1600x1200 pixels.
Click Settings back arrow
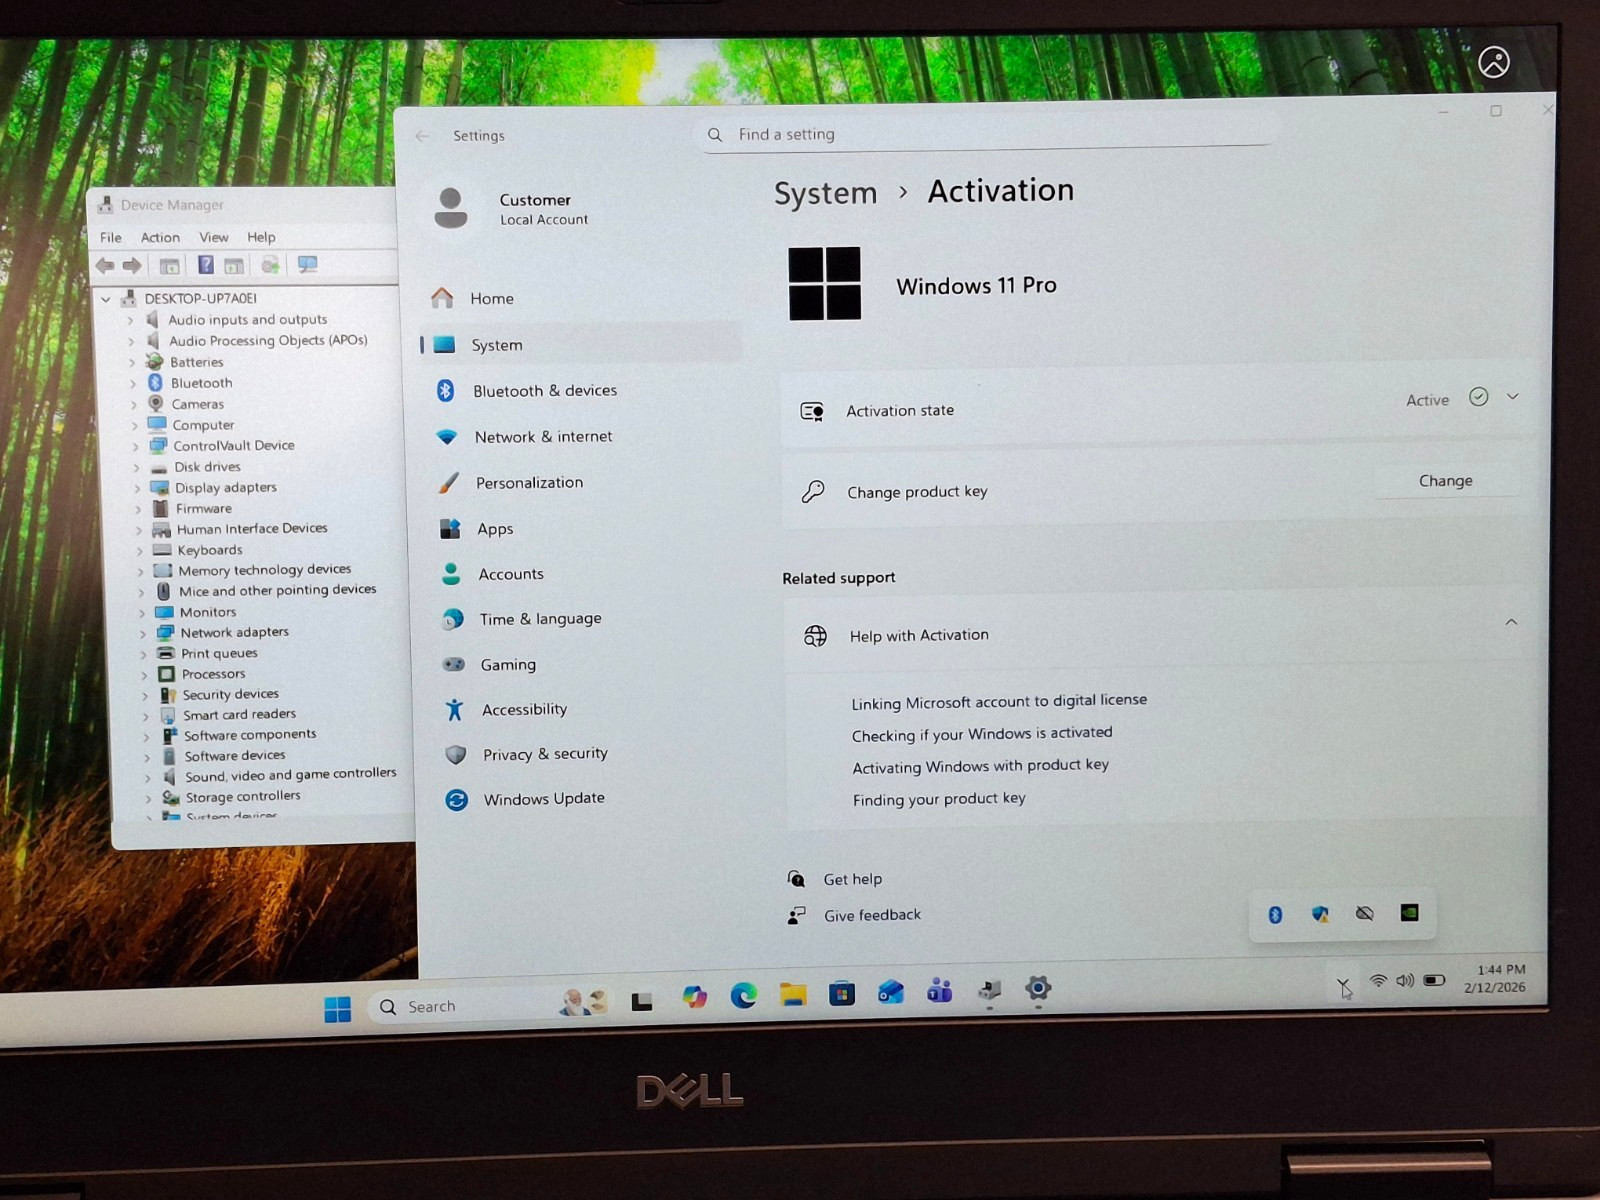(x=422, y=136)
